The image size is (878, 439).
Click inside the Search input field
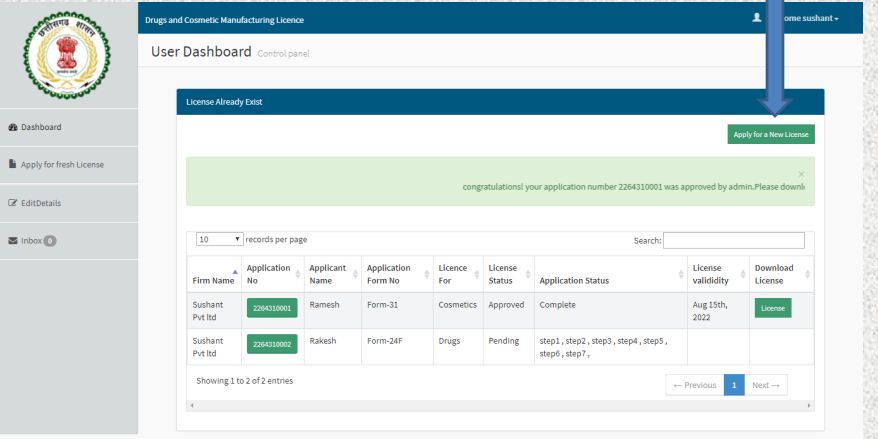(x=733, y=240)
